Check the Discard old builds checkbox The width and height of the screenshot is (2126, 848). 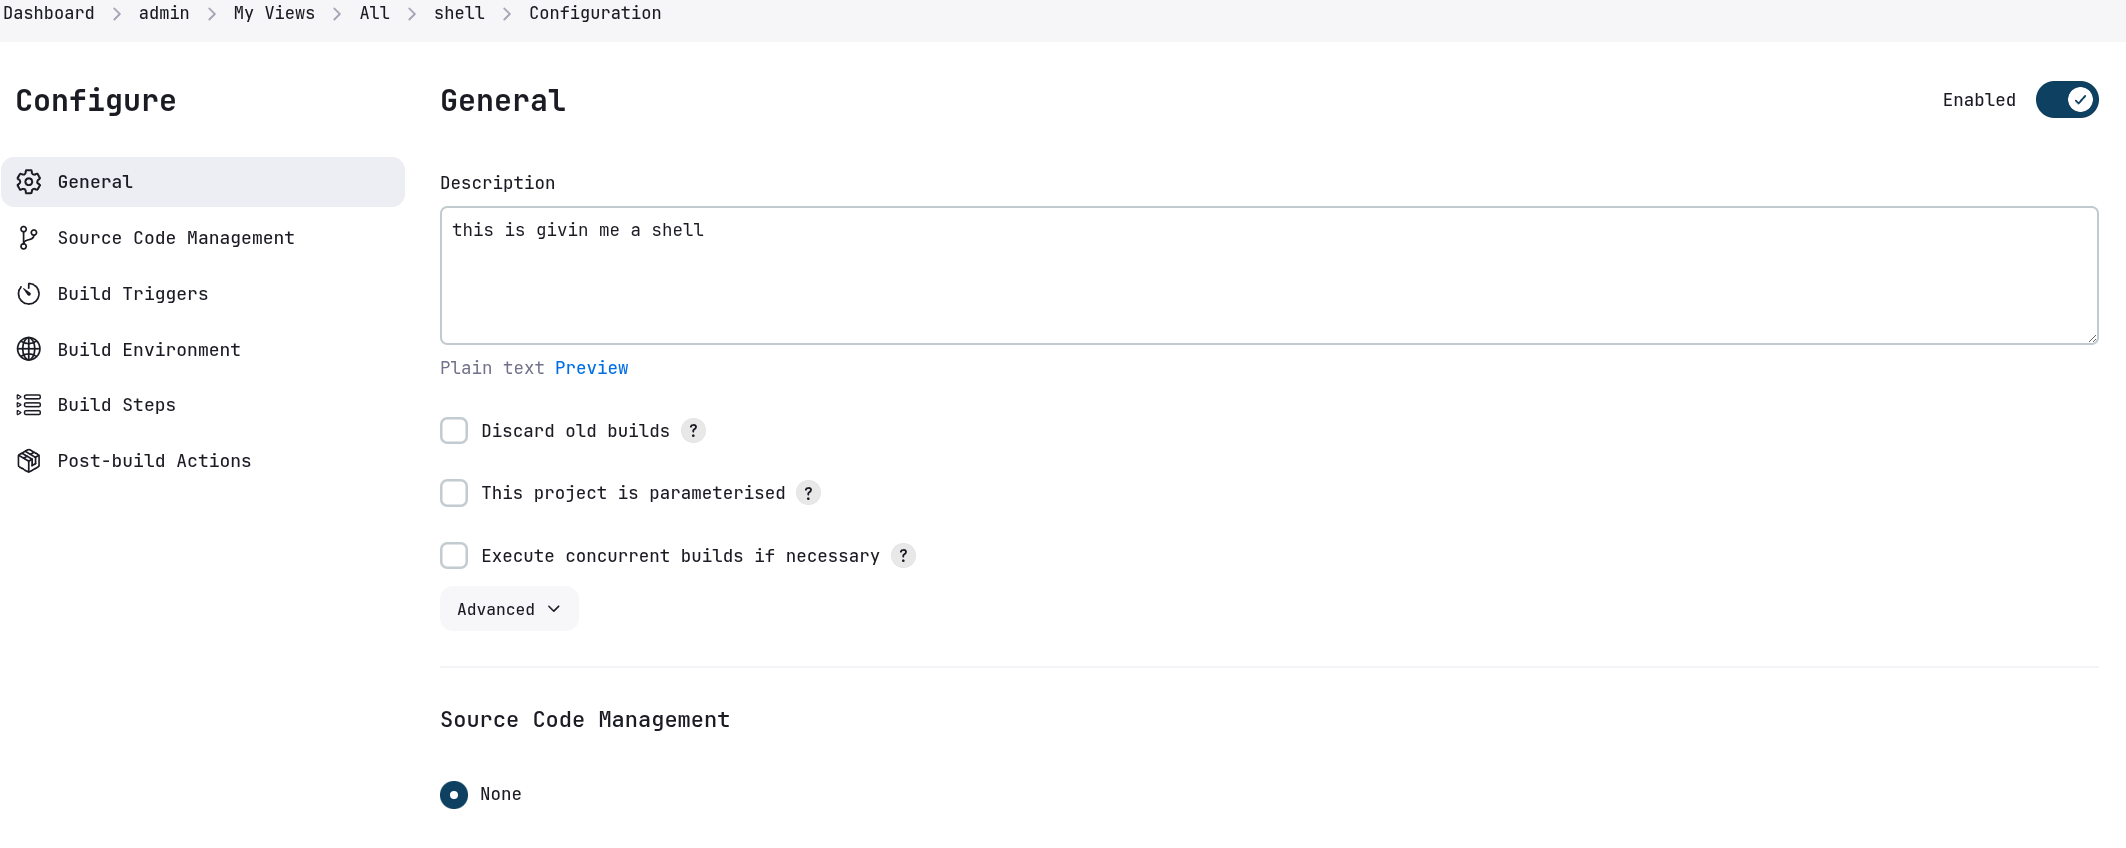(x=454, y=431)
